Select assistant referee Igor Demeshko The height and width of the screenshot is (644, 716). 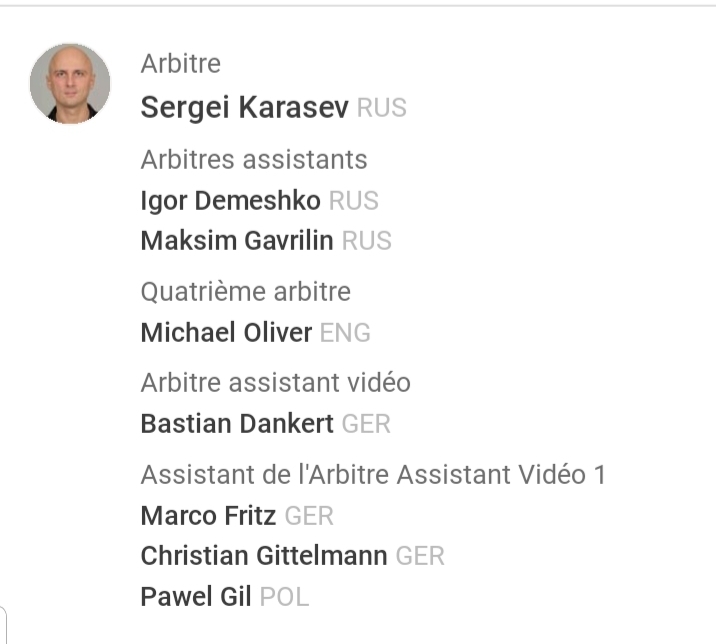(x=230, y=201)
